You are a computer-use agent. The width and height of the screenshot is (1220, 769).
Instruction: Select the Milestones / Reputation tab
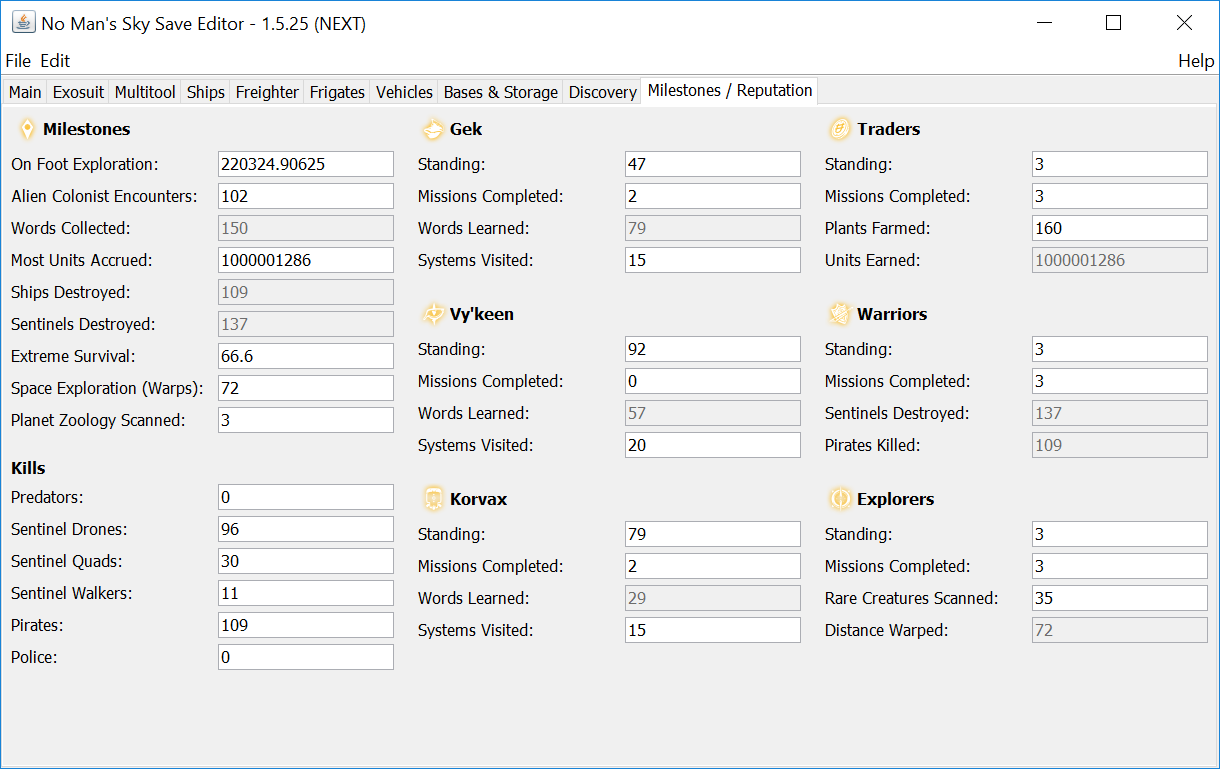point(730,90)
